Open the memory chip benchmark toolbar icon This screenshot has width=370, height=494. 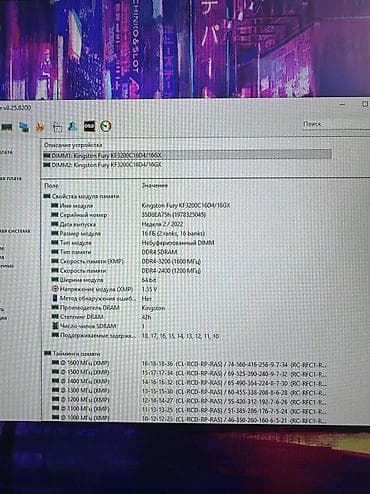pos(7,127)
